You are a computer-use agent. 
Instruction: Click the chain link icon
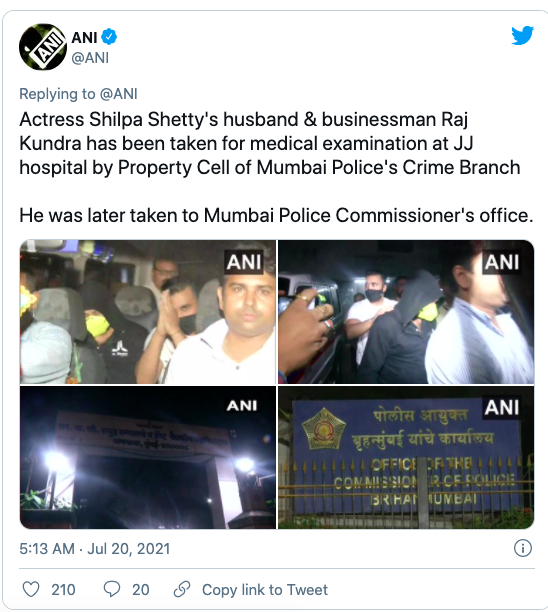pyautogui.click(x=182, y=589)
